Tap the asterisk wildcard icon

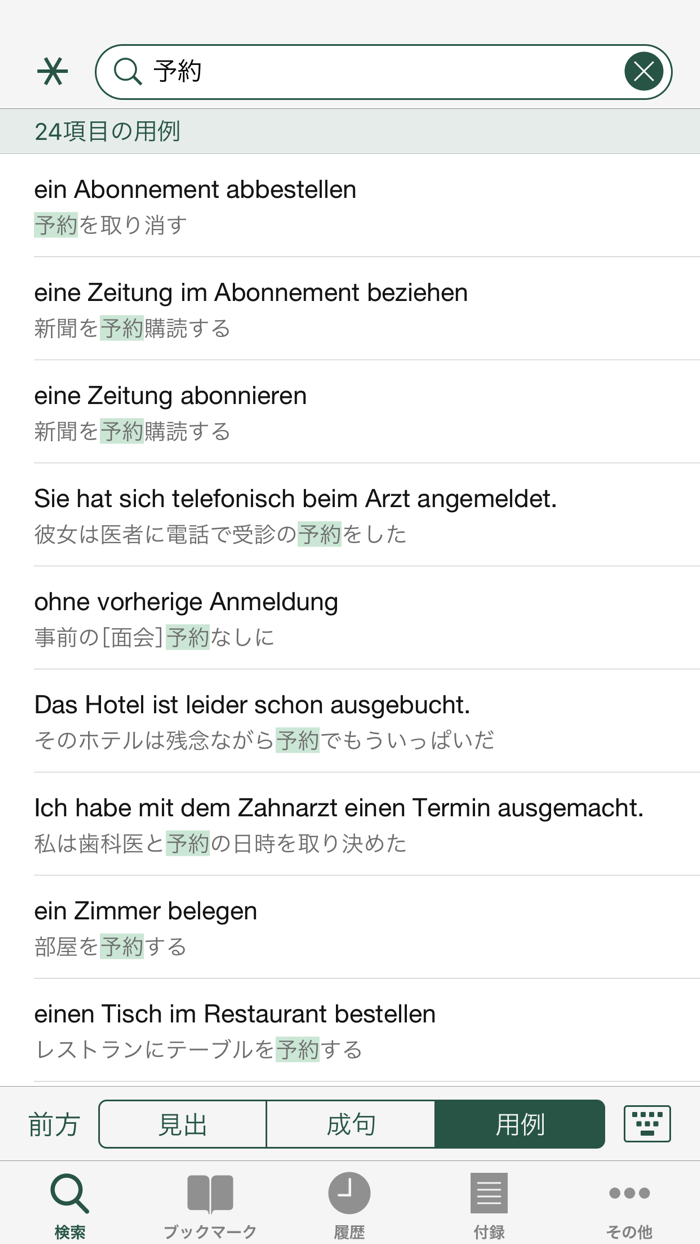point(52,72)
